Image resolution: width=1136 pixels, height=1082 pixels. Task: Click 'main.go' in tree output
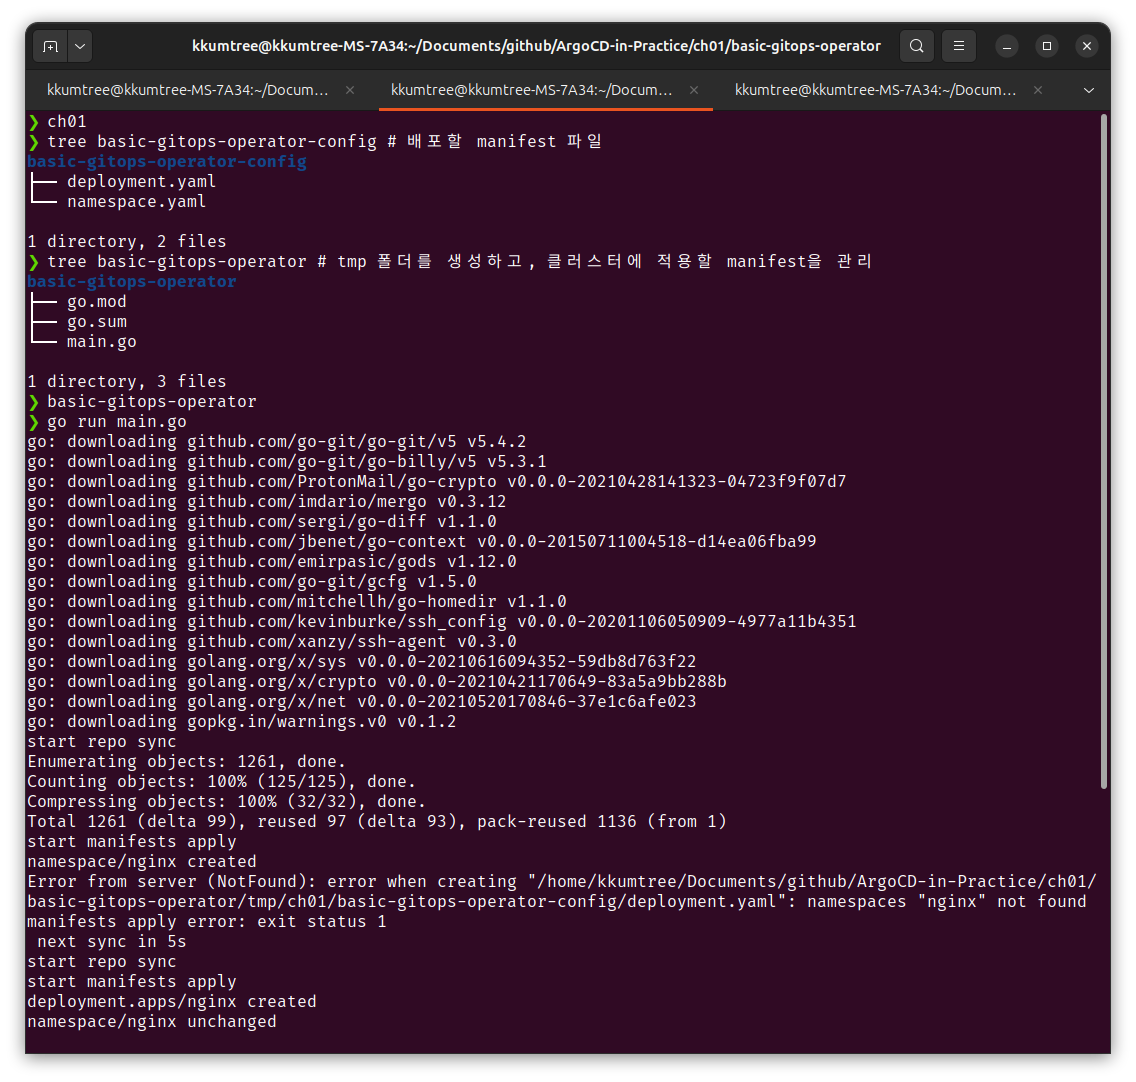pyautogui.click(x=101, y=341)
